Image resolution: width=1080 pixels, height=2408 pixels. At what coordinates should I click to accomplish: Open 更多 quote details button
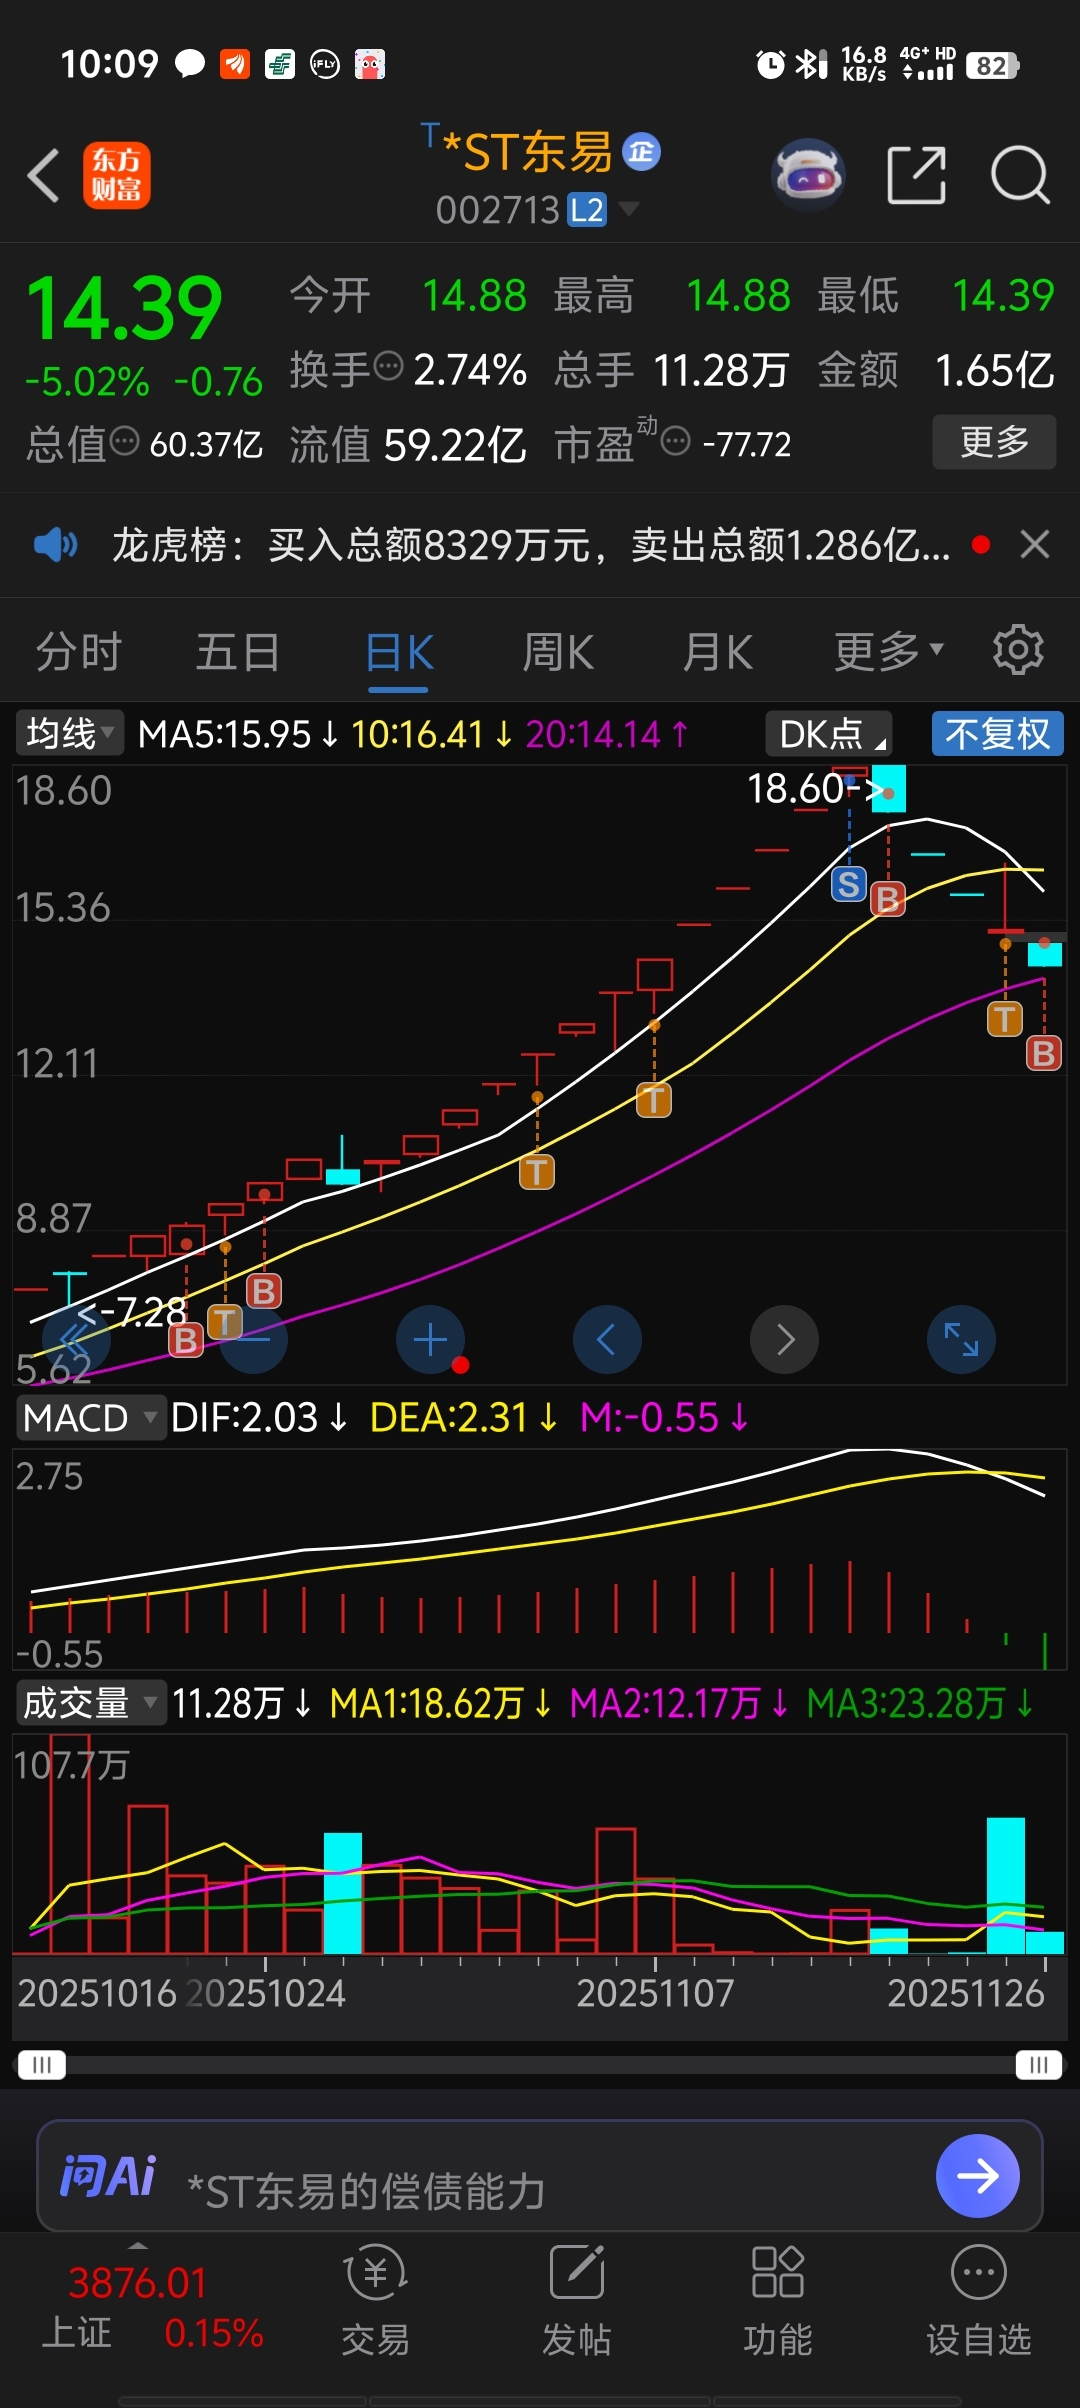click(994, 441)
